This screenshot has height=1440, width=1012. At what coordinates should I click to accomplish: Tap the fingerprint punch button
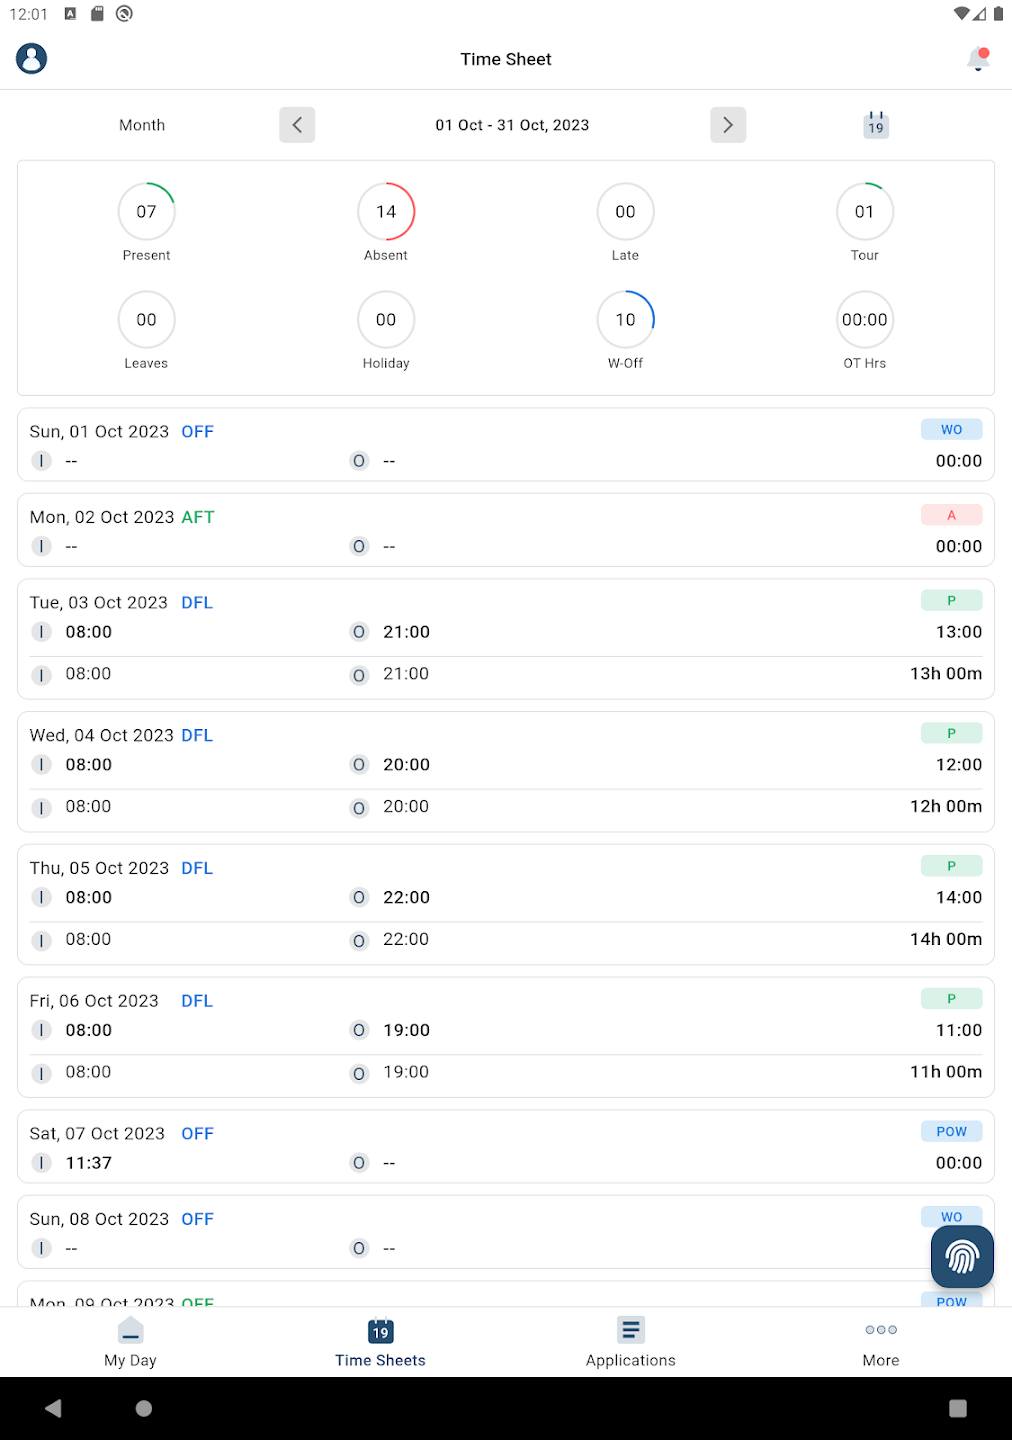click(962, 1256)
